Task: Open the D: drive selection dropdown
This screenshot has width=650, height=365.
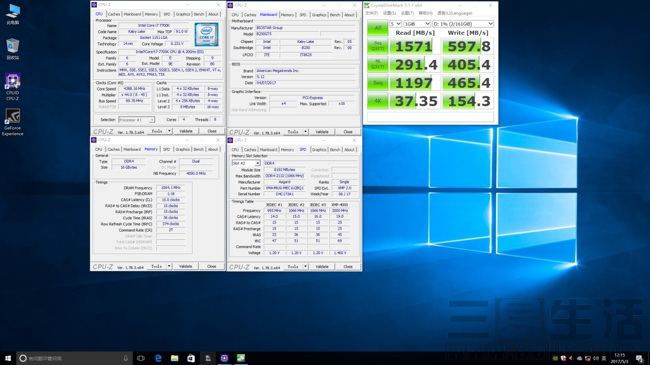Action: point(463,24)
